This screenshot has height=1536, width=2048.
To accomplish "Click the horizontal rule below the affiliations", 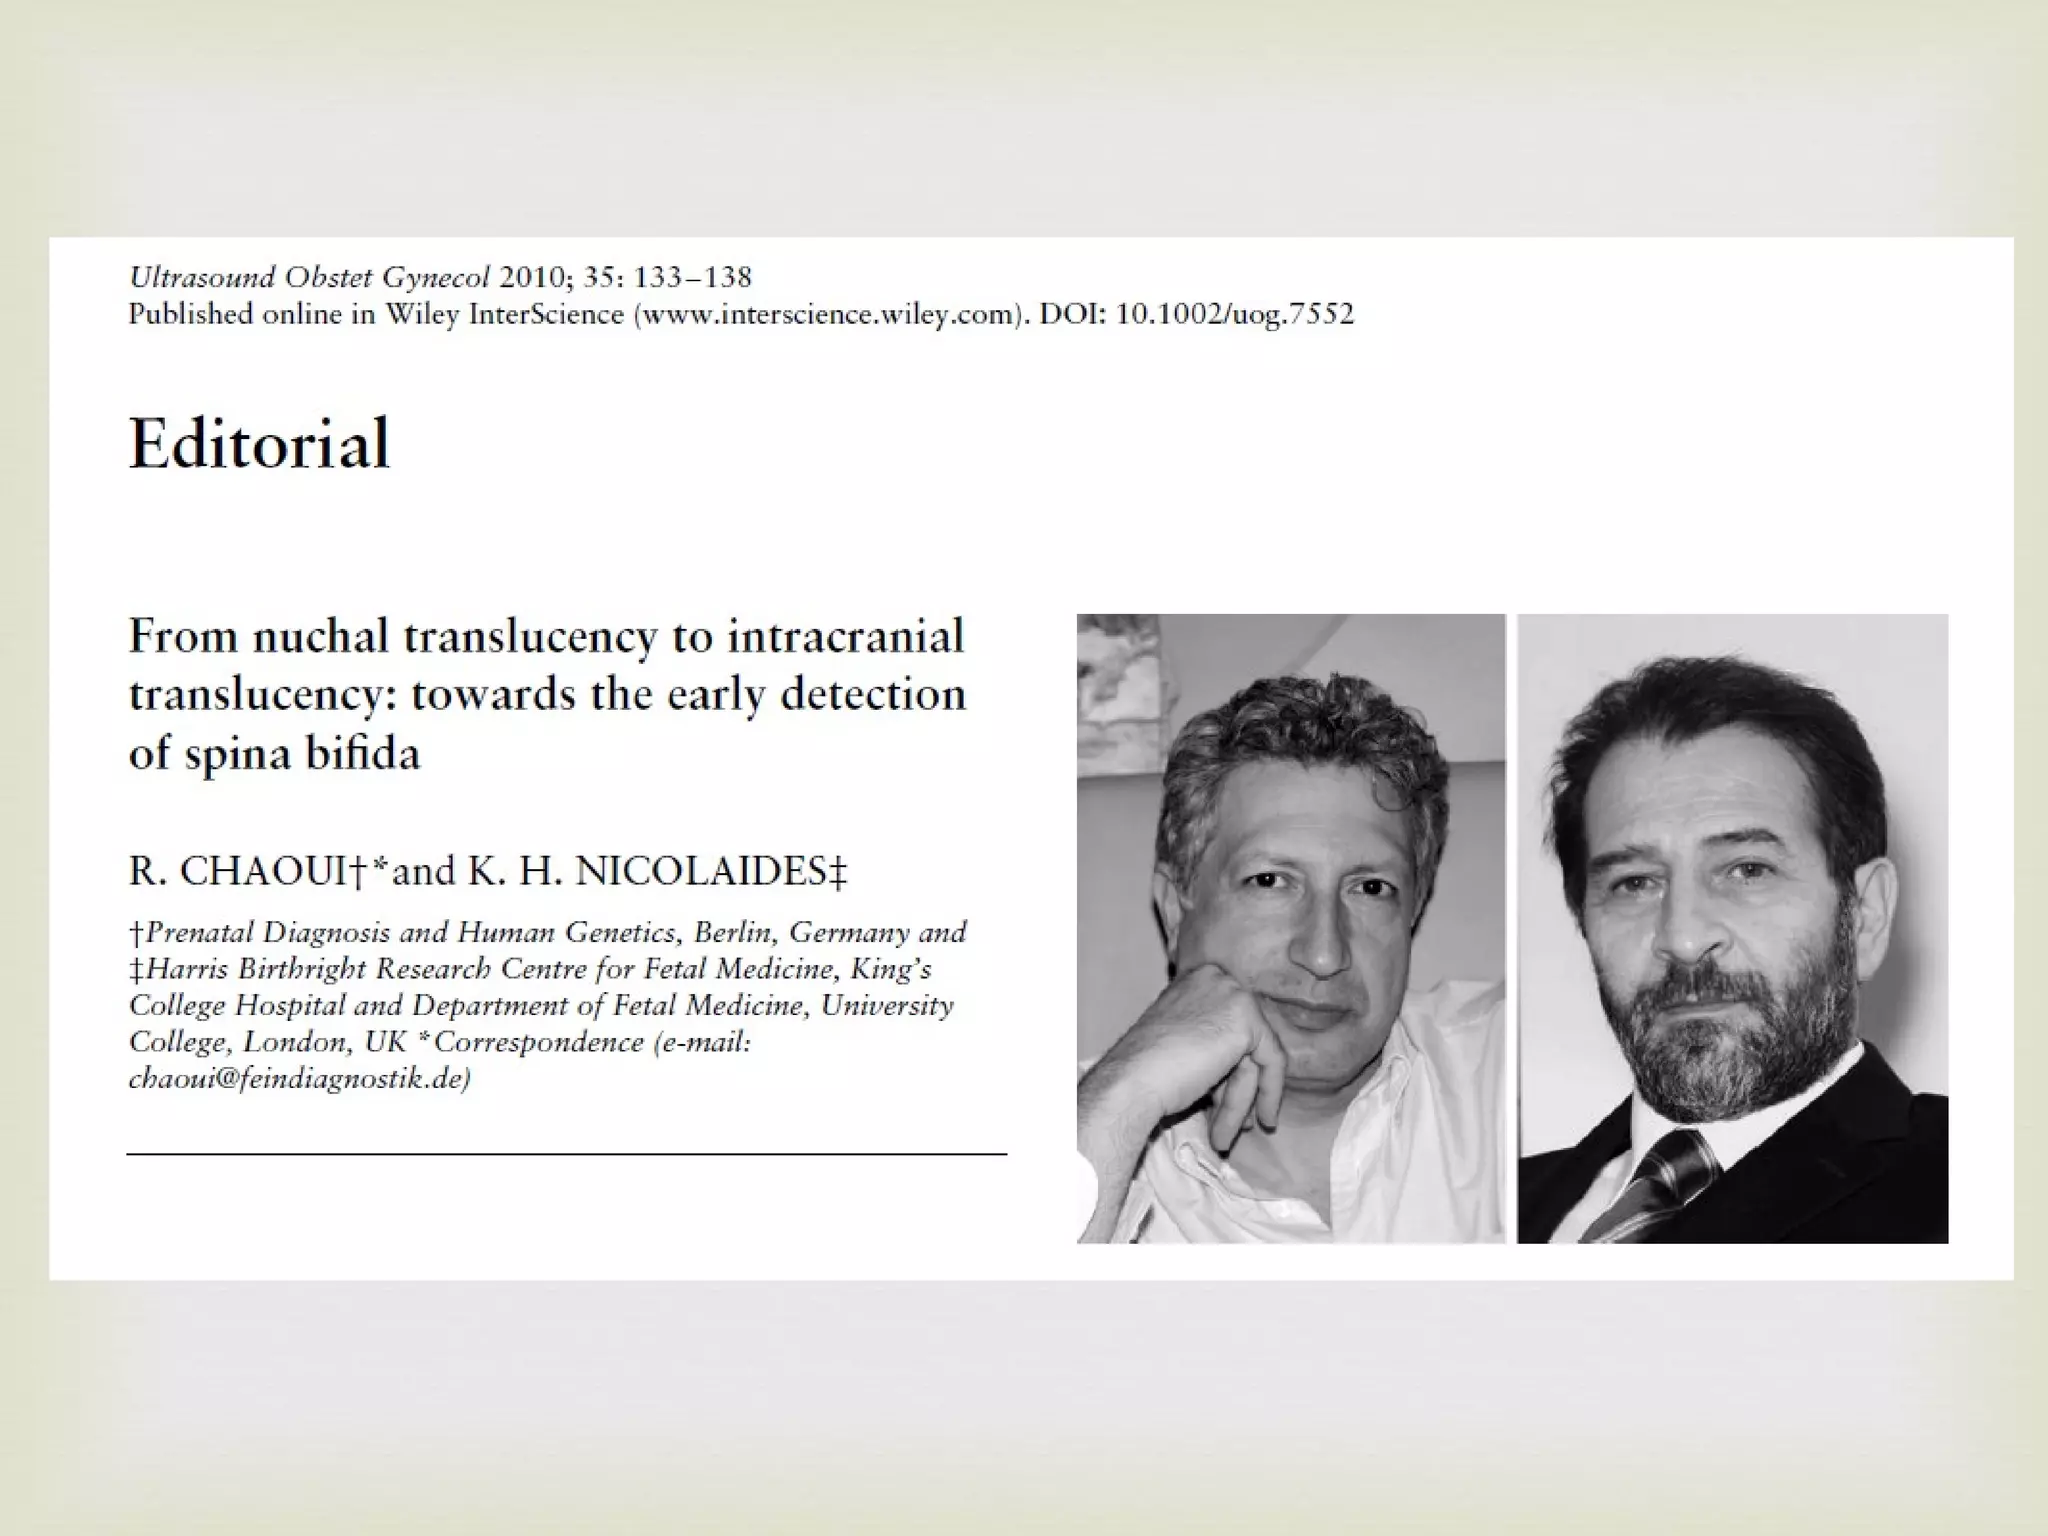I will [566, 1154].
